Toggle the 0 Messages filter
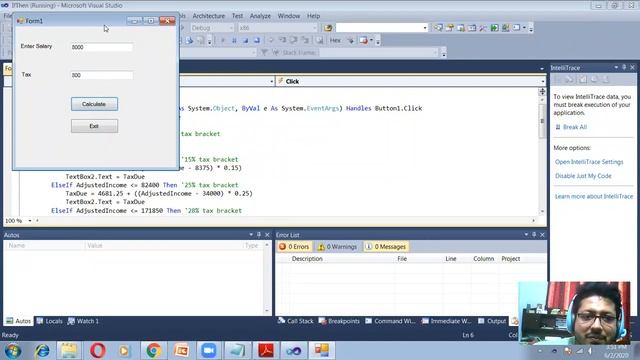The width and height of the screenshot is (640, 360). (x=386, y=247)
